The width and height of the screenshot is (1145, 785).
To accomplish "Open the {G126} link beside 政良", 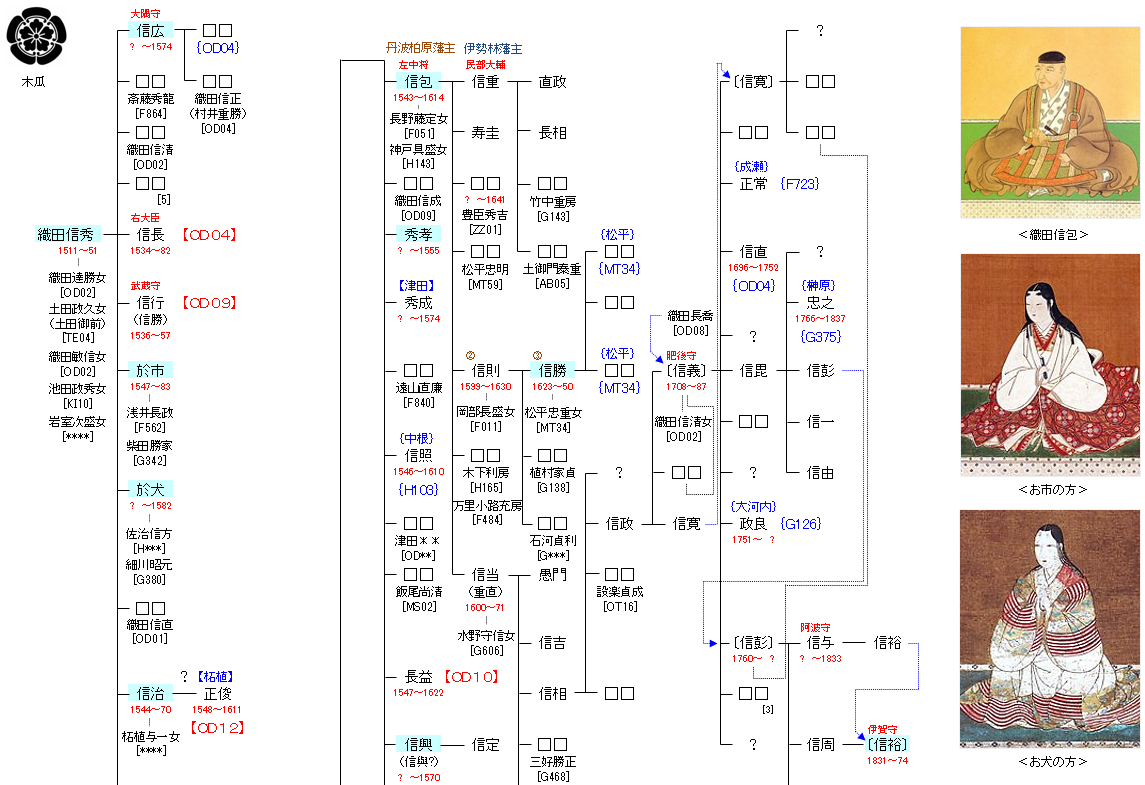I will click(x=801, y=523).
